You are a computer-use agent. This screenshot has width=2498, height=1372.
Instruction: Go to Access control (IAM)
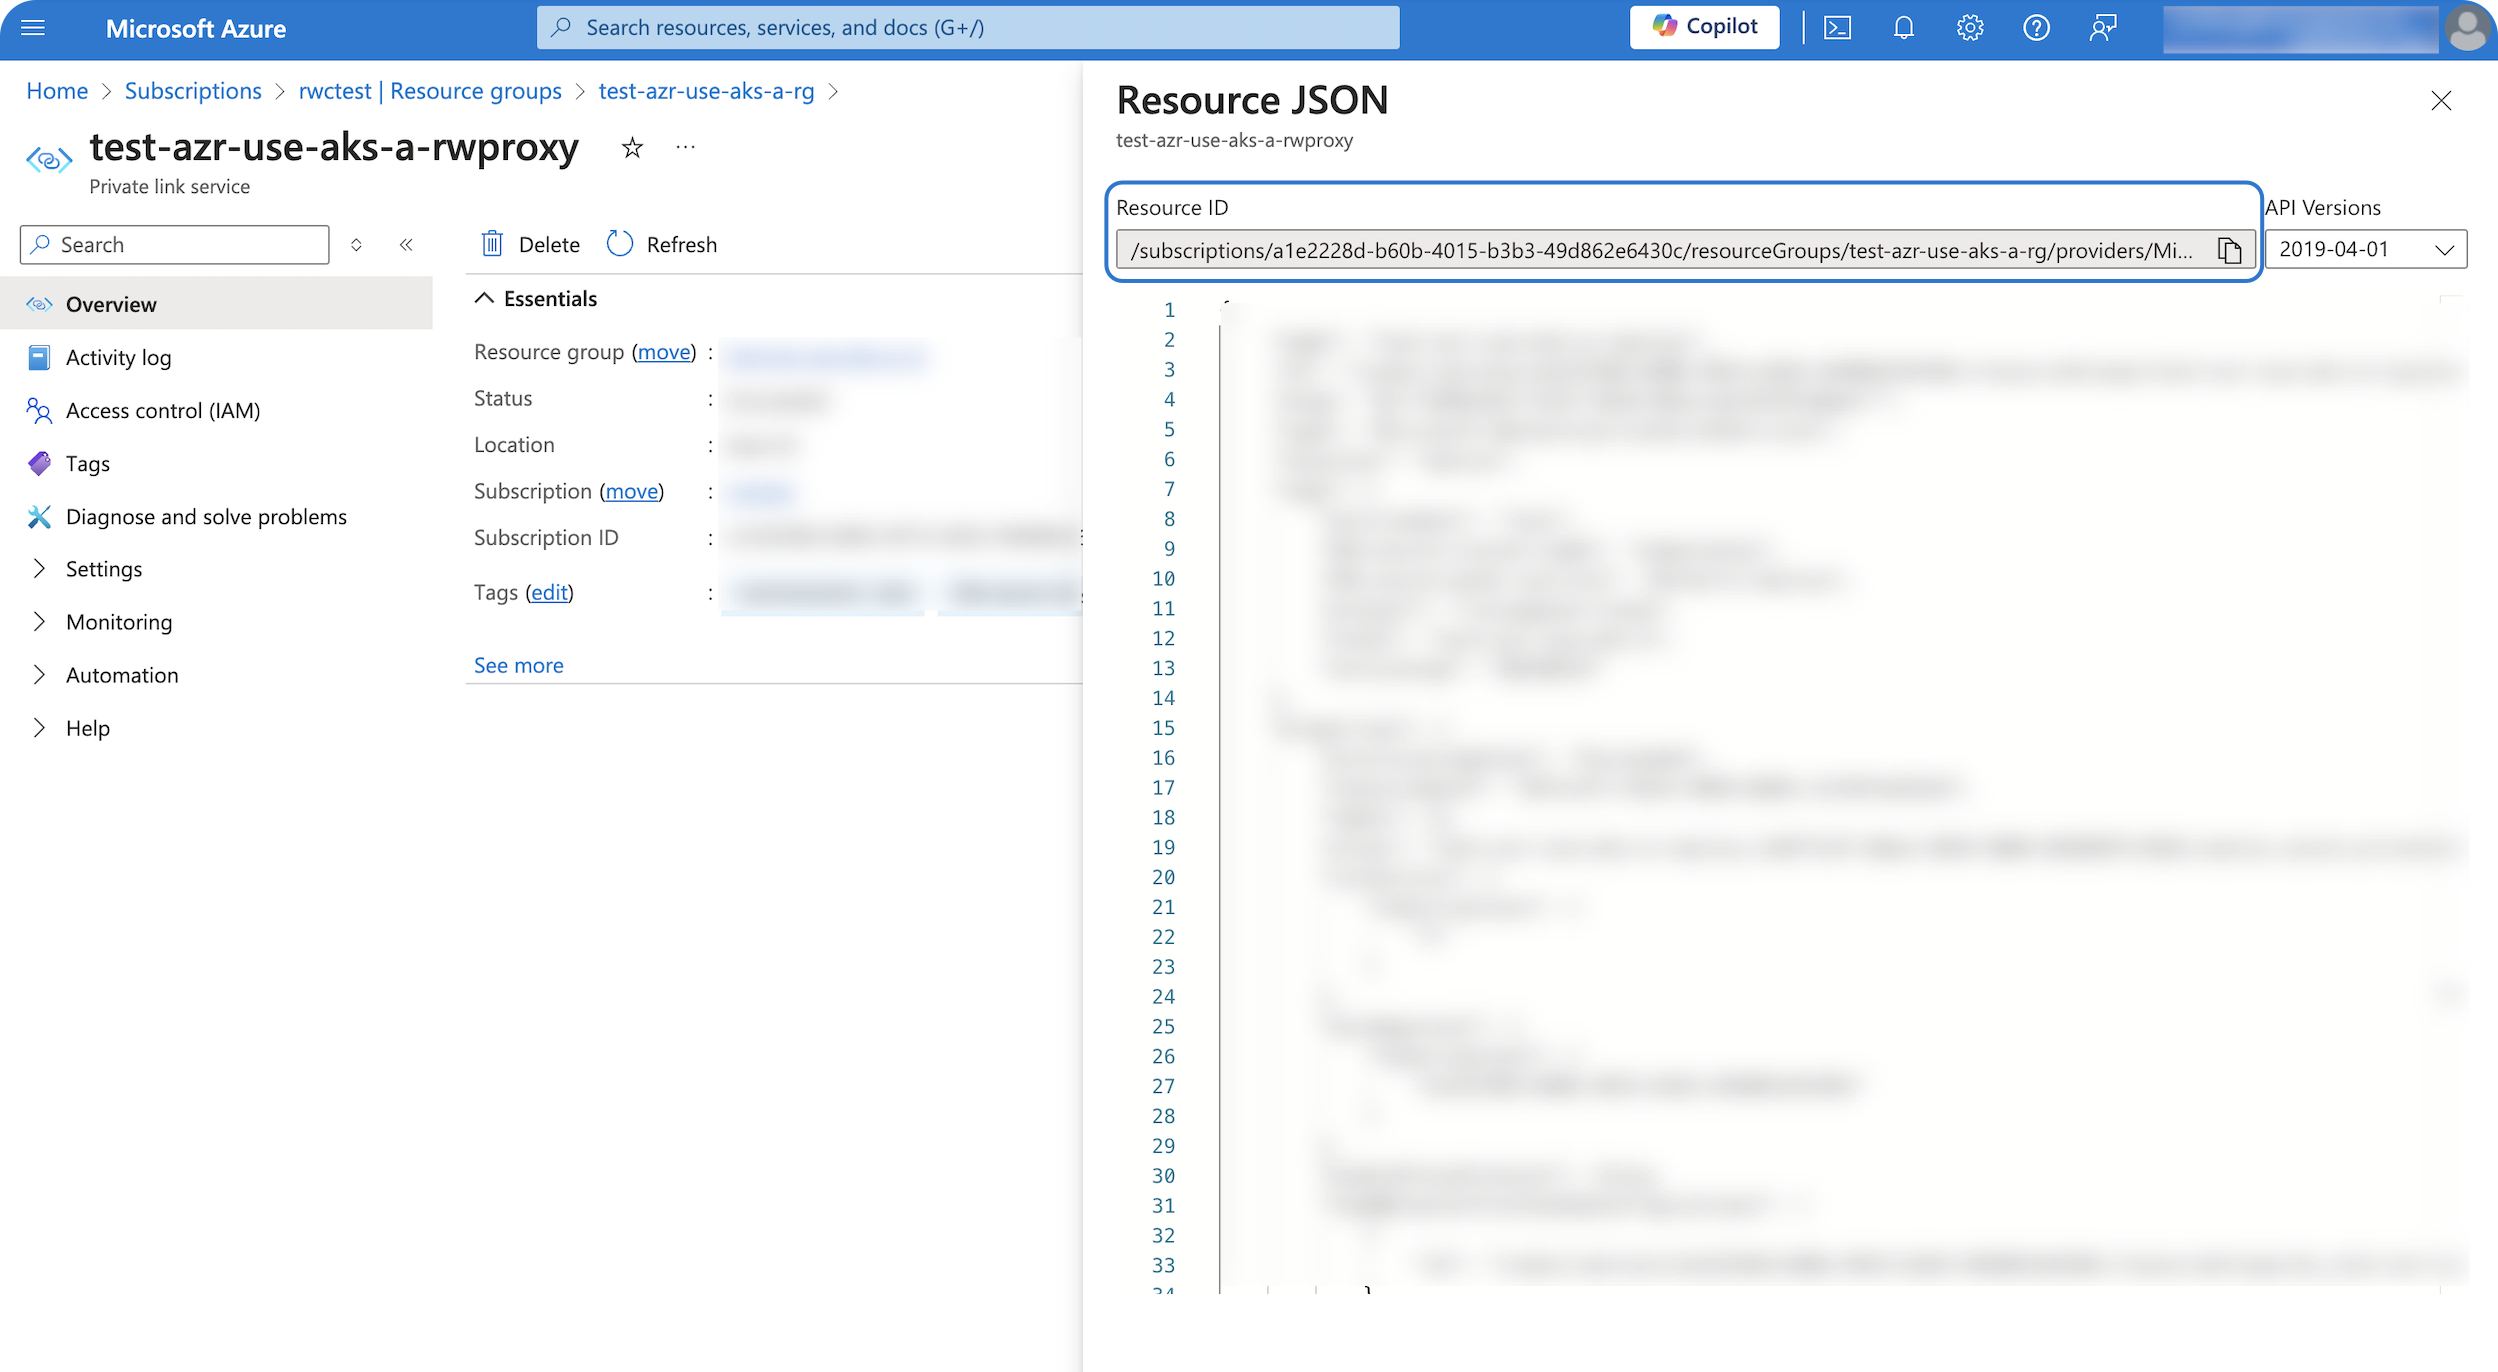coord(162,410)
